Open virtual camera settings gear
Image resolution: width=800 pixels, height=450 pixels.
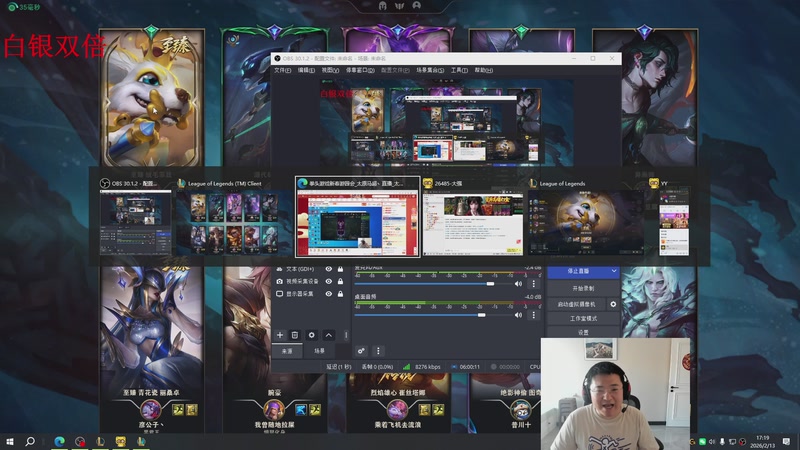tap(613, 304)
